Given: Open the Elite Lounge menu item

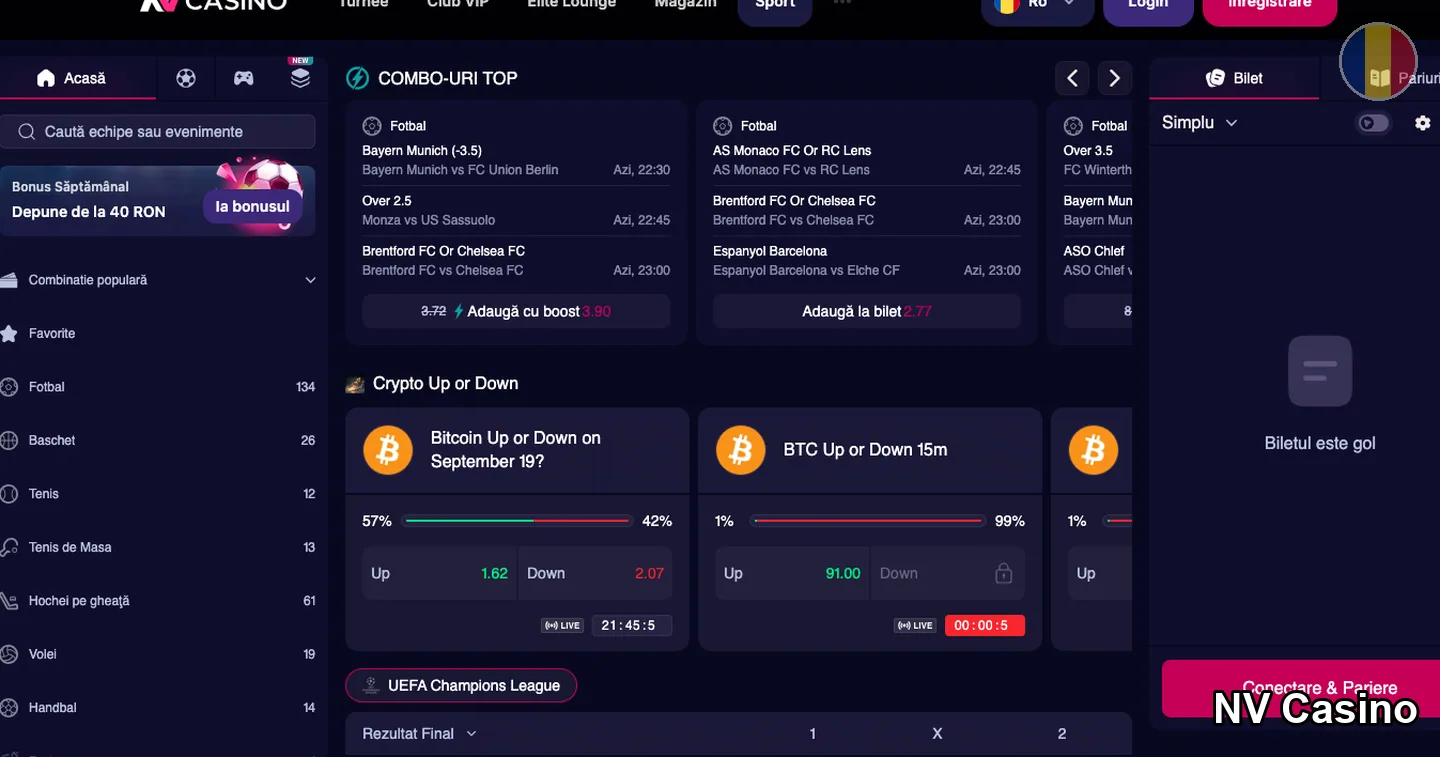Looking at the screenshot, I should tap(572, 5).
